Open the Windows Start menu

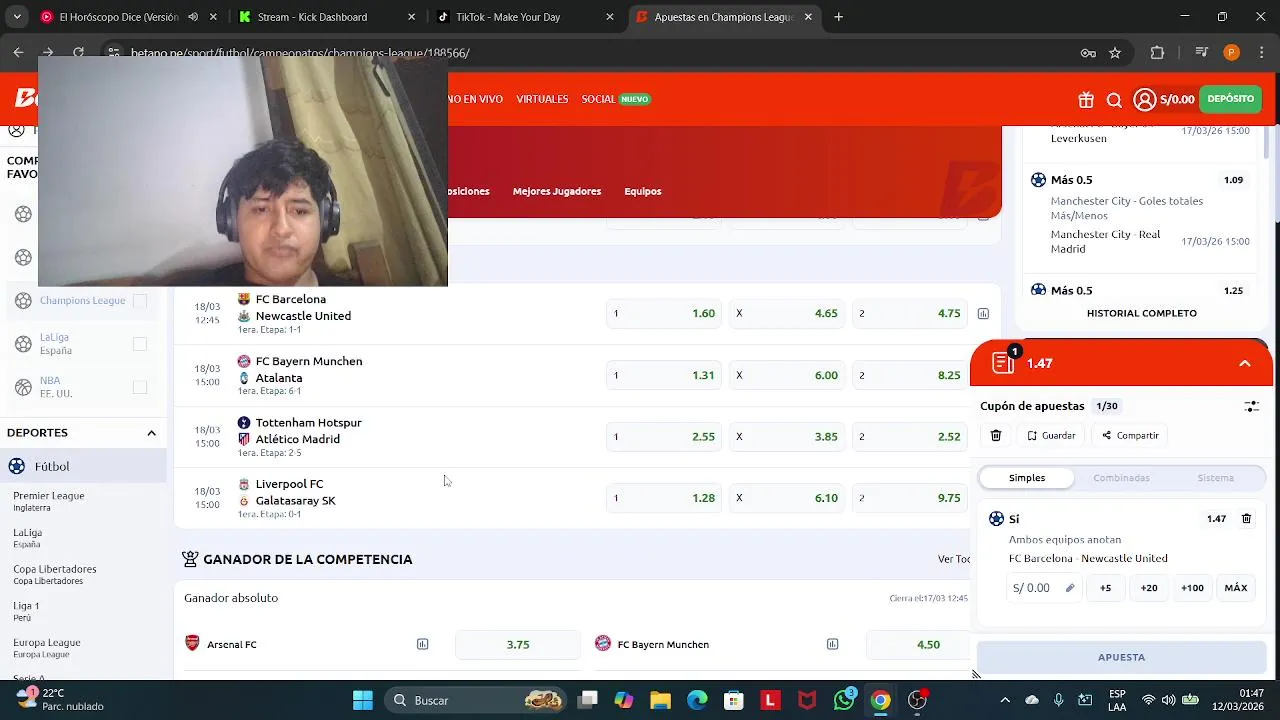click(x=363, y=700)
